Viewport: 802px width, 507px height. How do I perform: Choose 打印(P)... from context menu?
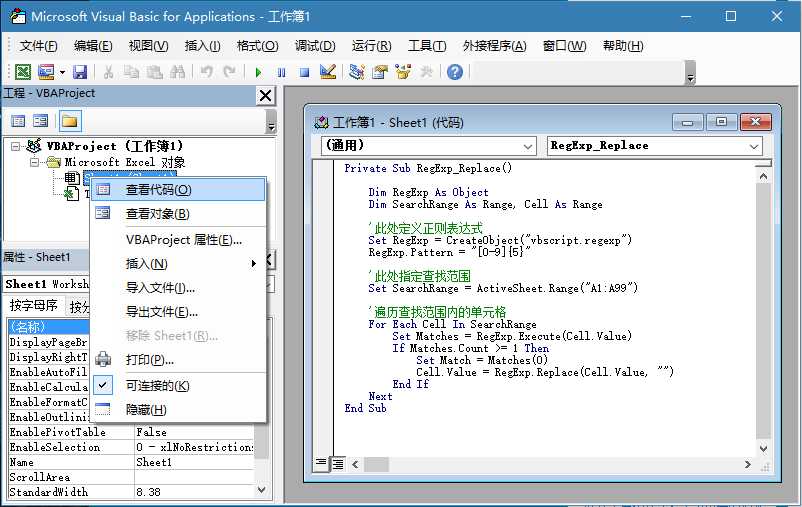[x=179, y=360]
